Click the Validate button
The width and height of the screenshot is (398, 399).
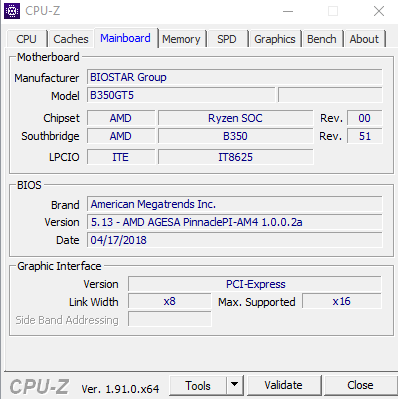[283, 385]
